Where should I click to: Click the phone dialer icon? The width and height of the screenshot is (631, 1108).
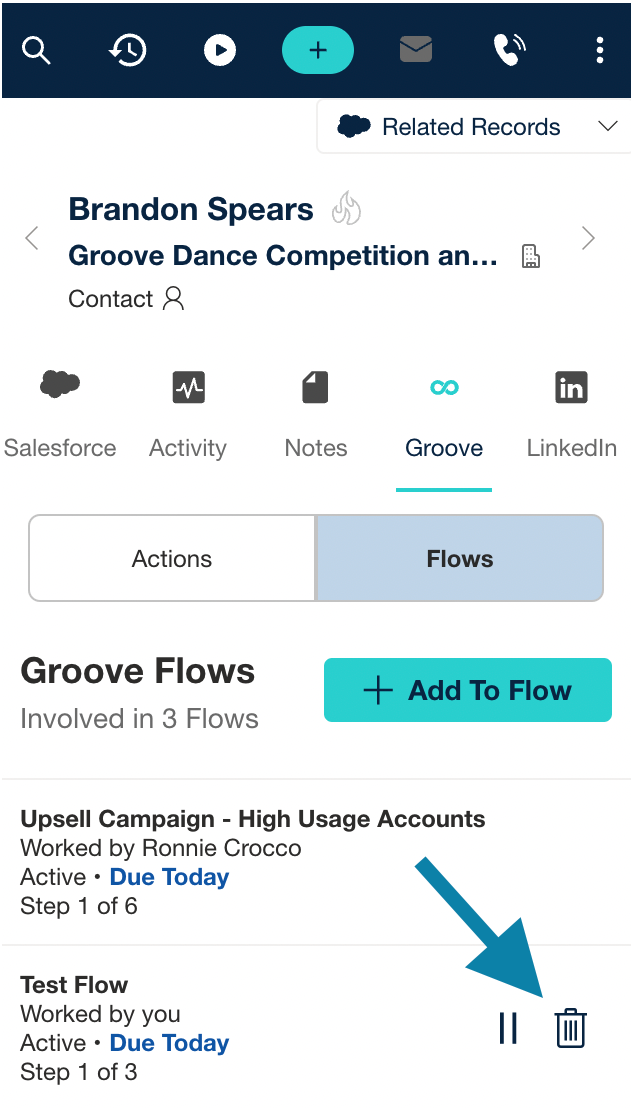(x=509, y=50)
